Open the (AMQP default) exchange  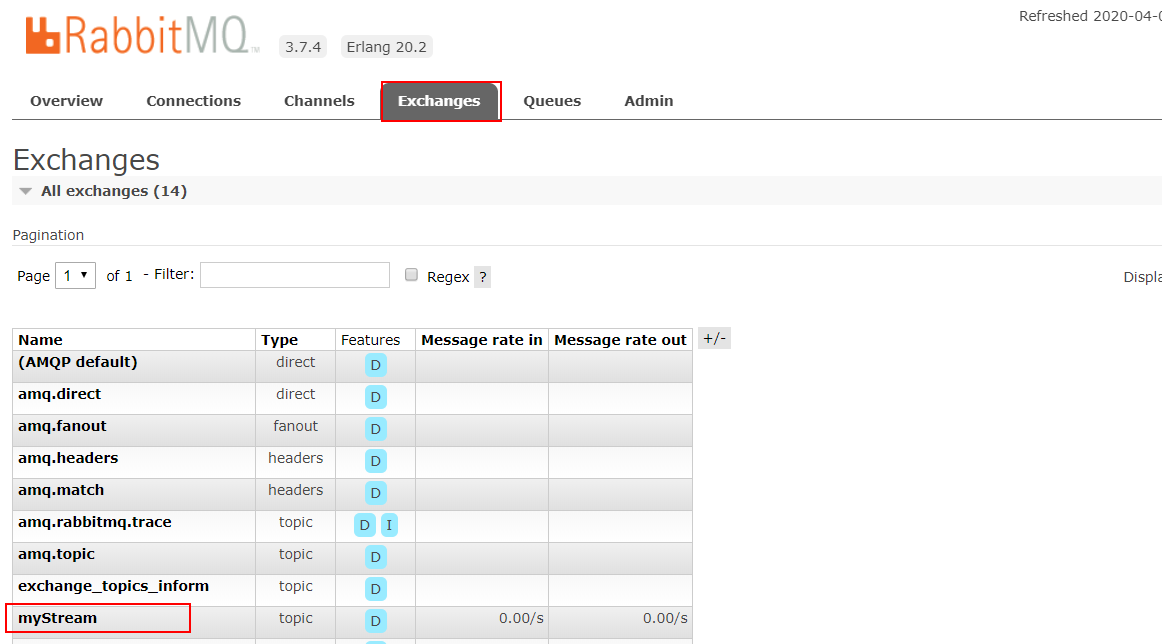(78, 362)
